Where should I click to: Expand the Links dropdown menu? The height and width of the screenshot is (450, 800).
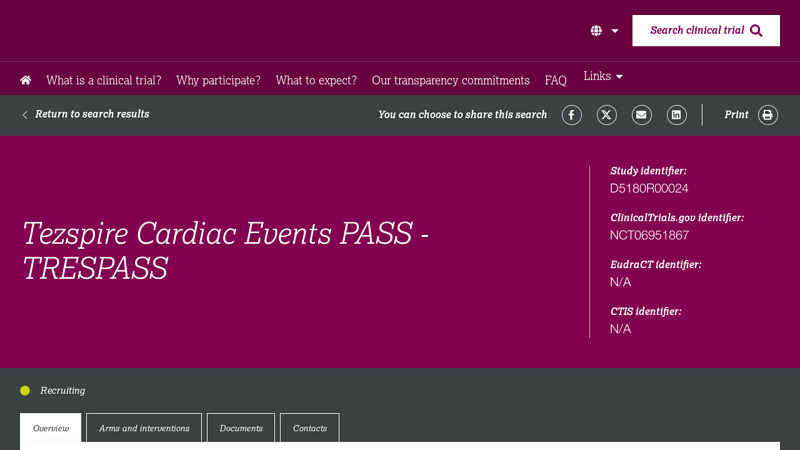click(603, 76)
